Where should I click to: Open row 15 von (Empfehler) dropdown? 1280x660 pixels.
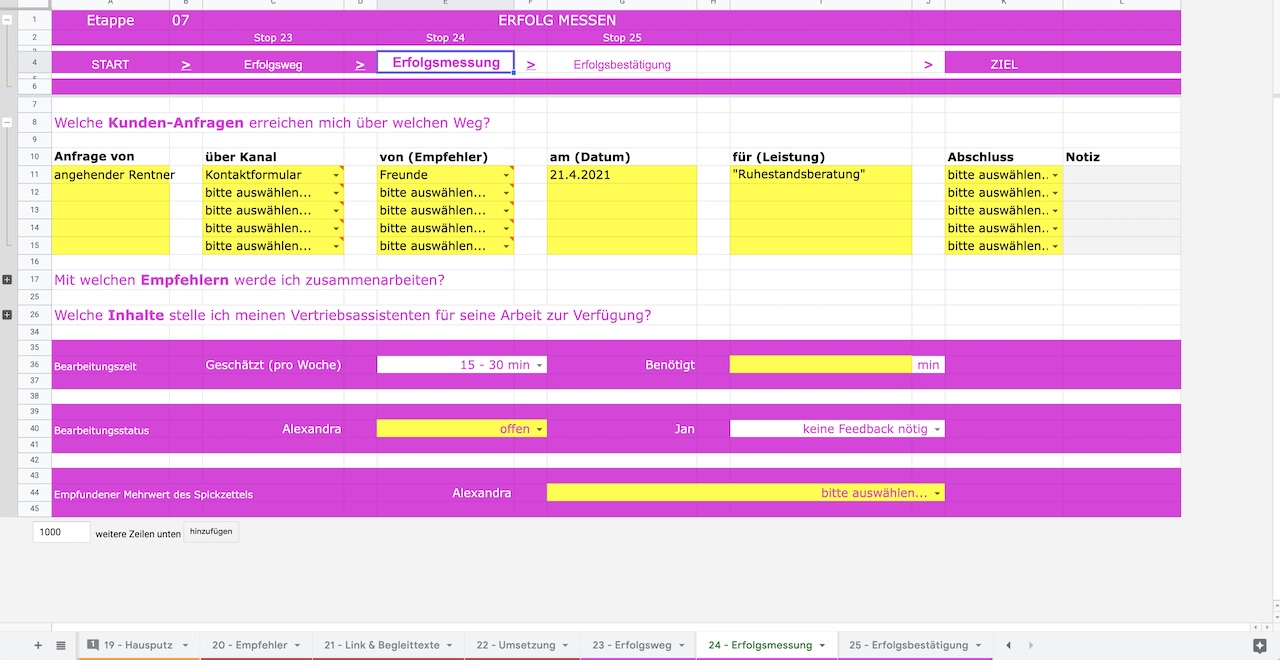coord(507,246)
